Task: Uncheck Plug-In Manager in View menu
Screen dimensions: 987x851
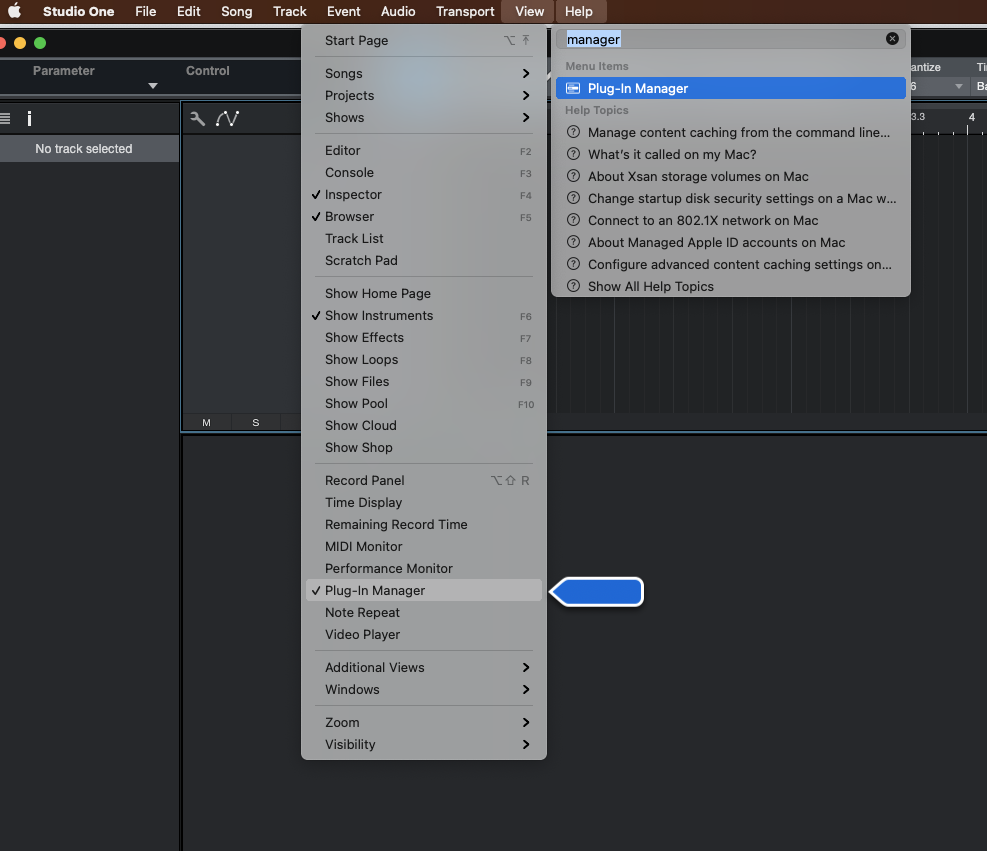Action: pyautogui.click(x=424, y=590)
